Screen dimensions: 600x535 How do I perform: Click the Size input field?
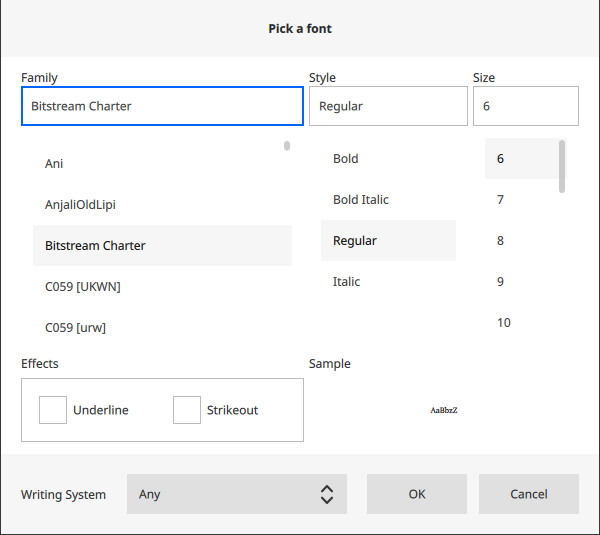tap(525, 106)
